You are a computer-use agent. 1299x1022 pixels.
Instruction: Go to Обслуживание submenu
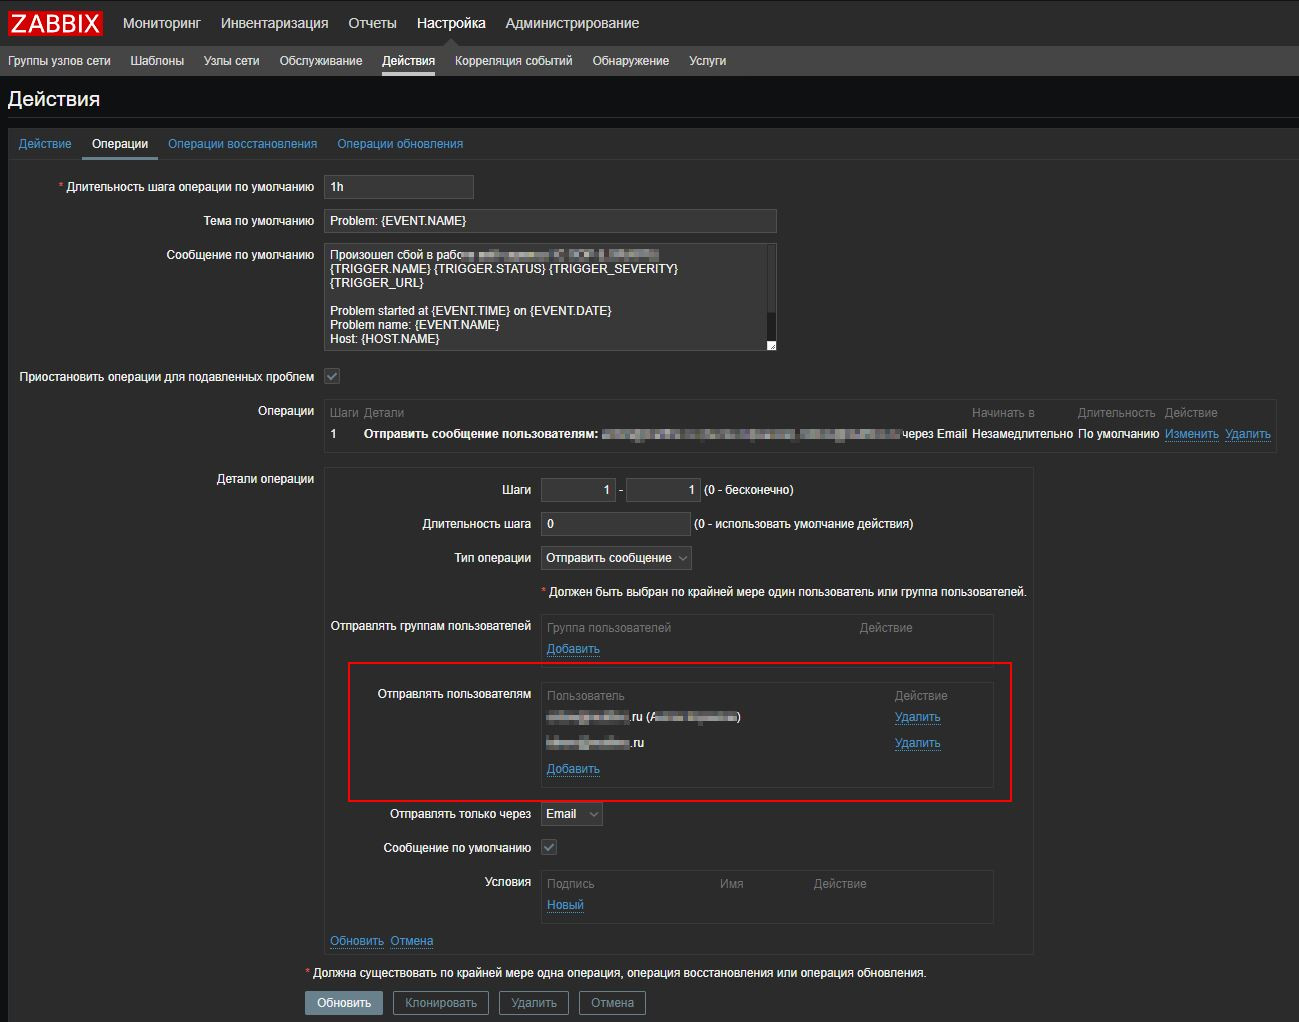321,61
